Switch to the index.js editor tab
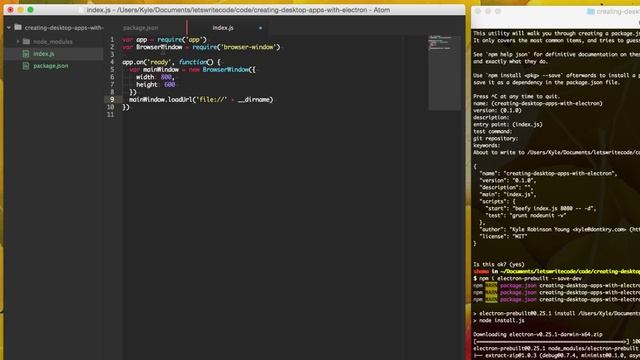Screen dimensions: 640x360 tap(223, 28)
